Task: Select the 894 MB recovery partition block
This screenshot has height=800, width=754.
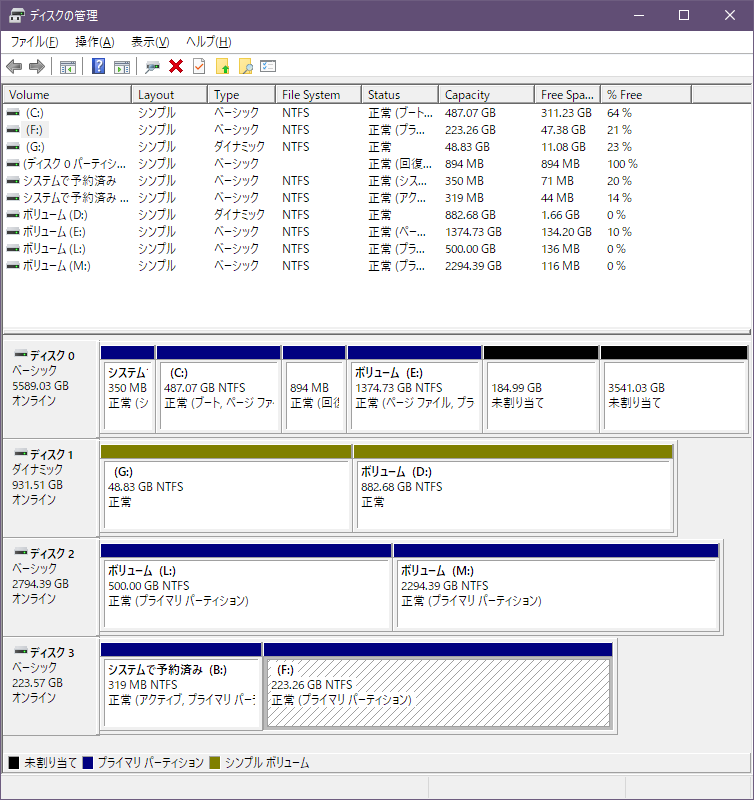Action: (x=314, y=389)
